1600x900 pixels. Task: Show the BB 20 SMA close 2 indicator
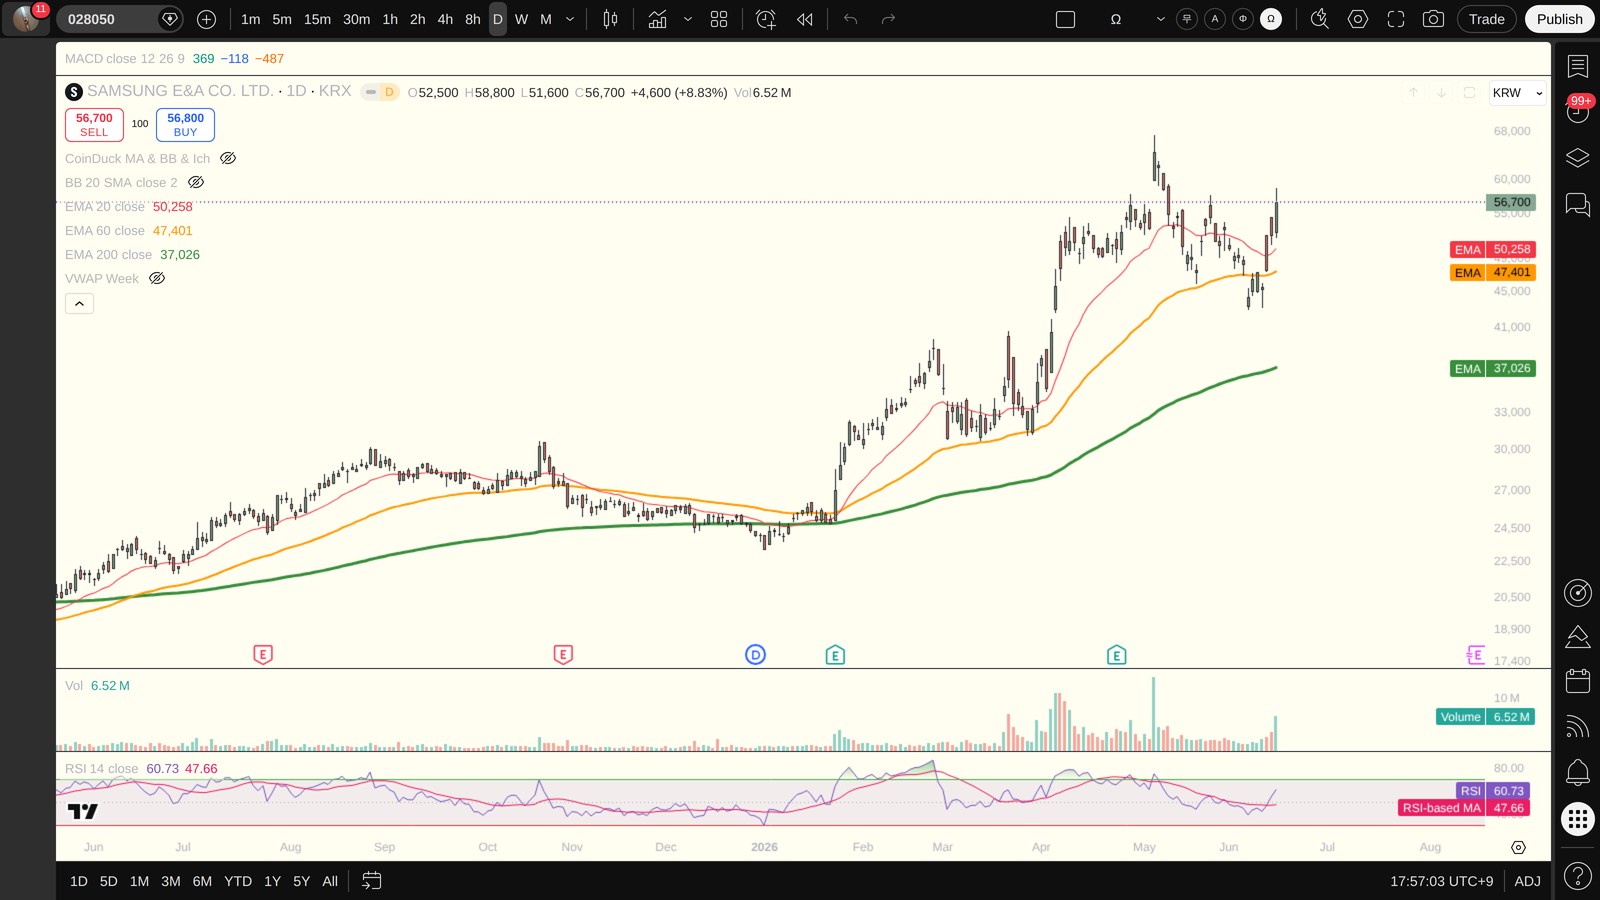coord(196,182)
